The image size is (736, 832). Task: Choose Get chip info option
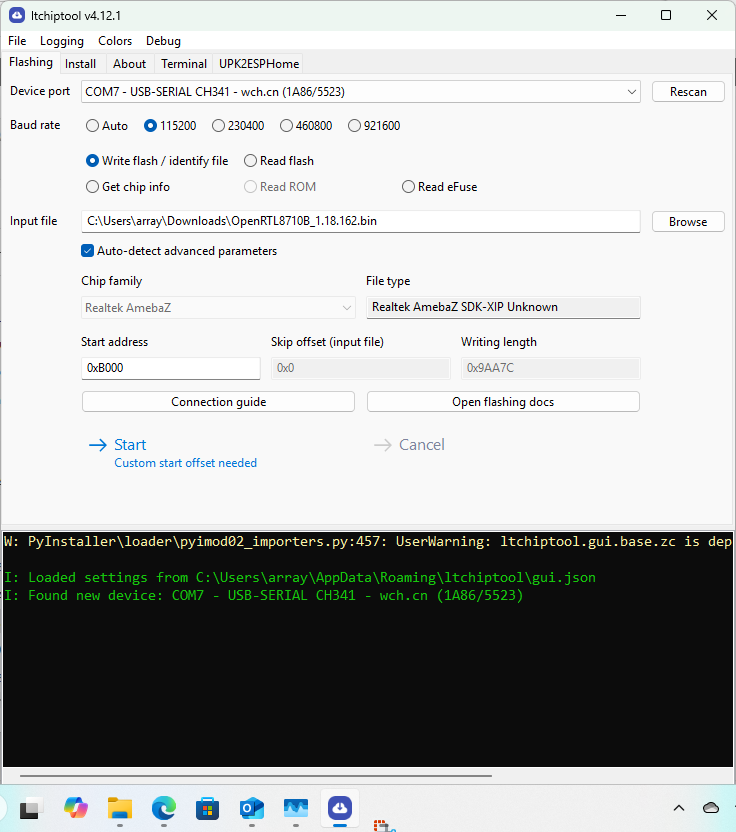click(128, 187)
